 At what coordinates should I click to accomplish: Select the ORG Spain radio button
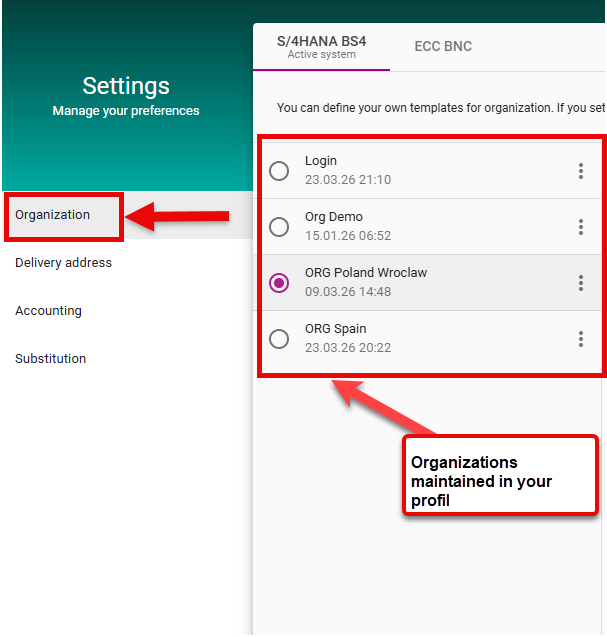tap(279, 339)
